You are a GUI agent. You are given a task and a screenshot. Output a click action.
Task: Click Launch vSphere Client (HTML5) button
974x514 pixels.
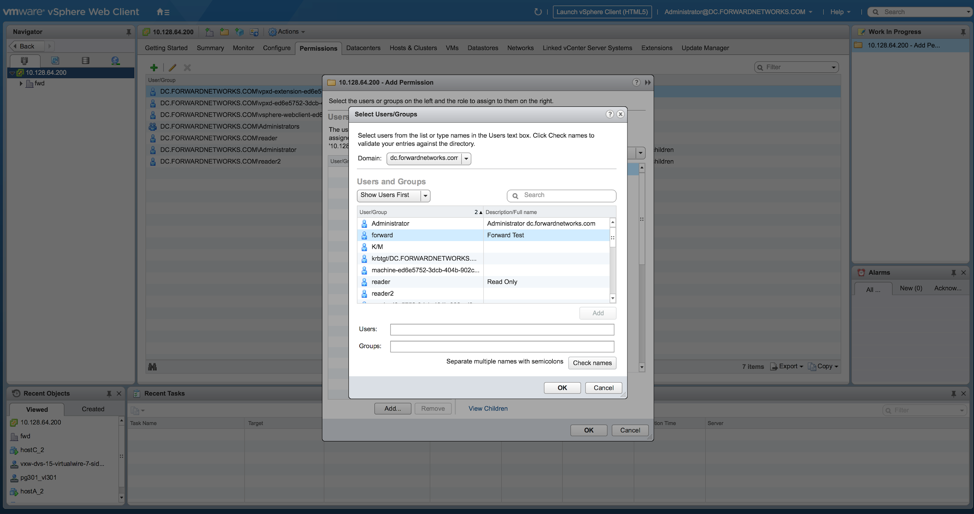[602, 12]
